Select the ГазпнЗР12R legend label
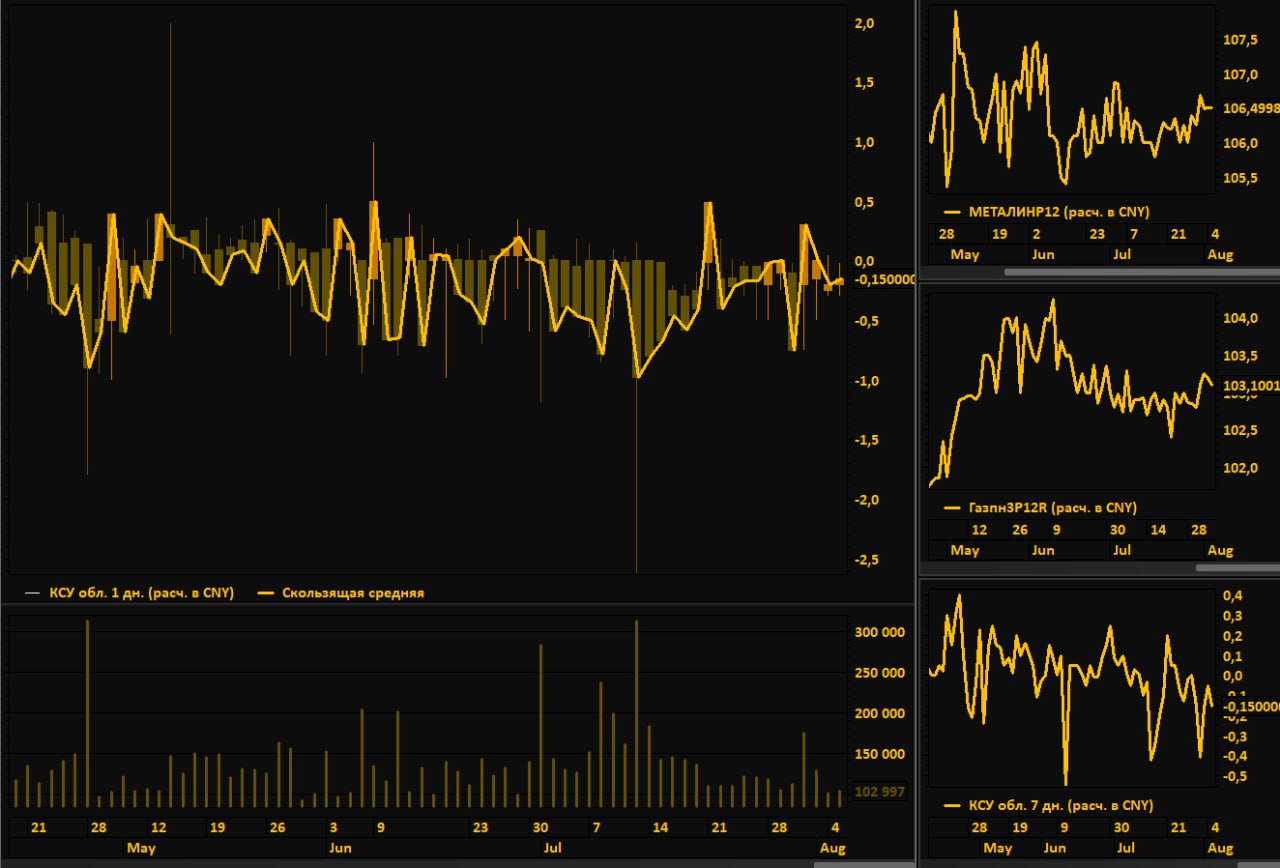Viewport: 1280px width, 868px height. coord(1040,508)
